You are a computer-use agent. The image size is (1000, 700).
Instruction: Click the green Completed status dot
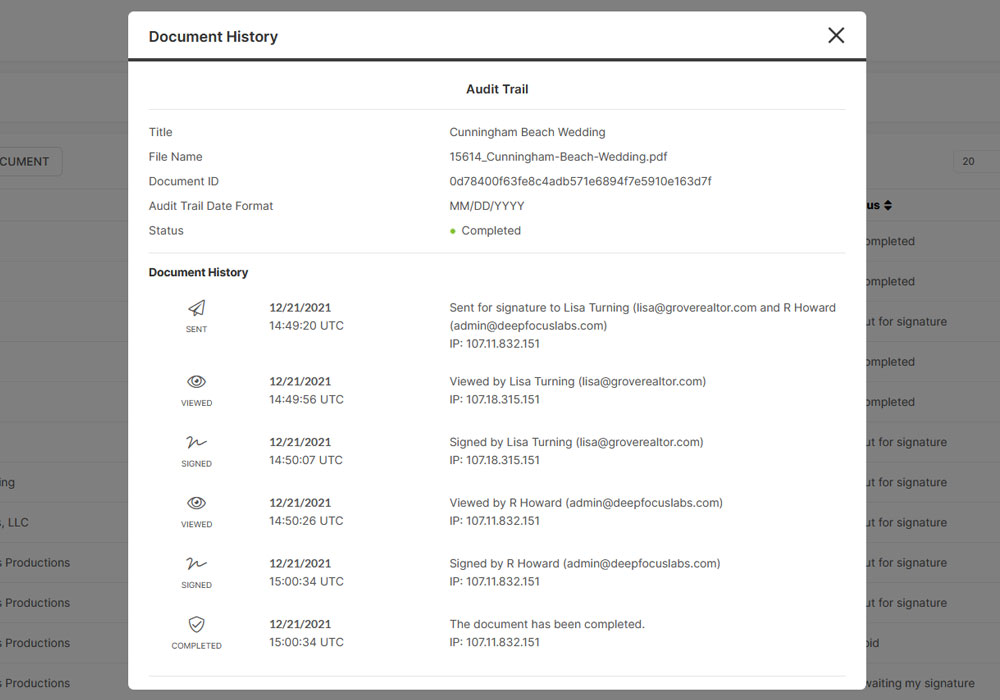click(453, 231)
